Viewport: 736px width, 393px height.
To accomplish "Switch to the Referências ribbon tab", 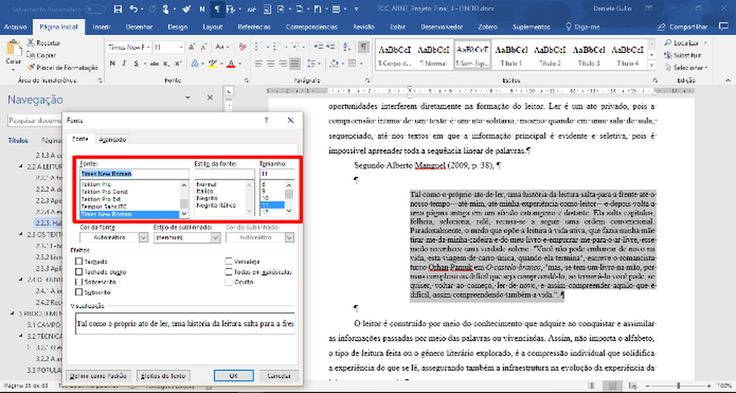I will (x=254, y=27).
